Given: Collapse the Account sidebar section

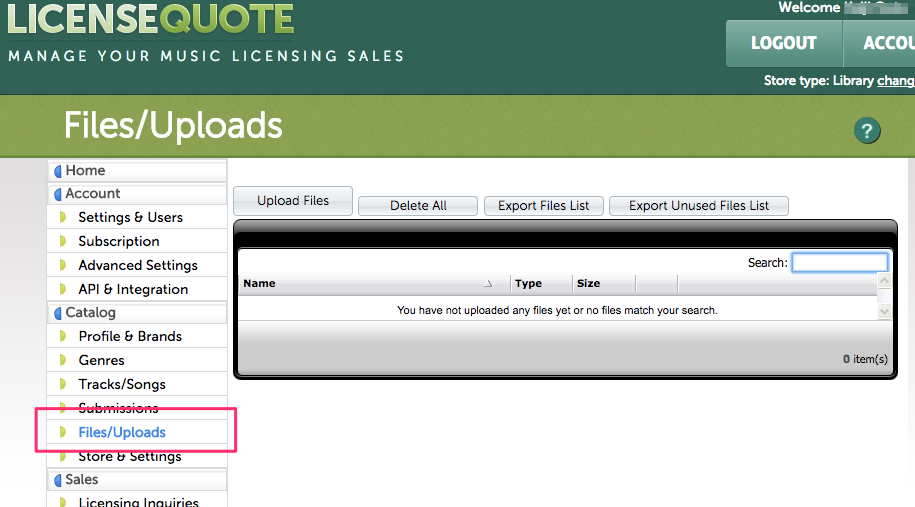Looking at the screenshot, I should click(92, 194).
